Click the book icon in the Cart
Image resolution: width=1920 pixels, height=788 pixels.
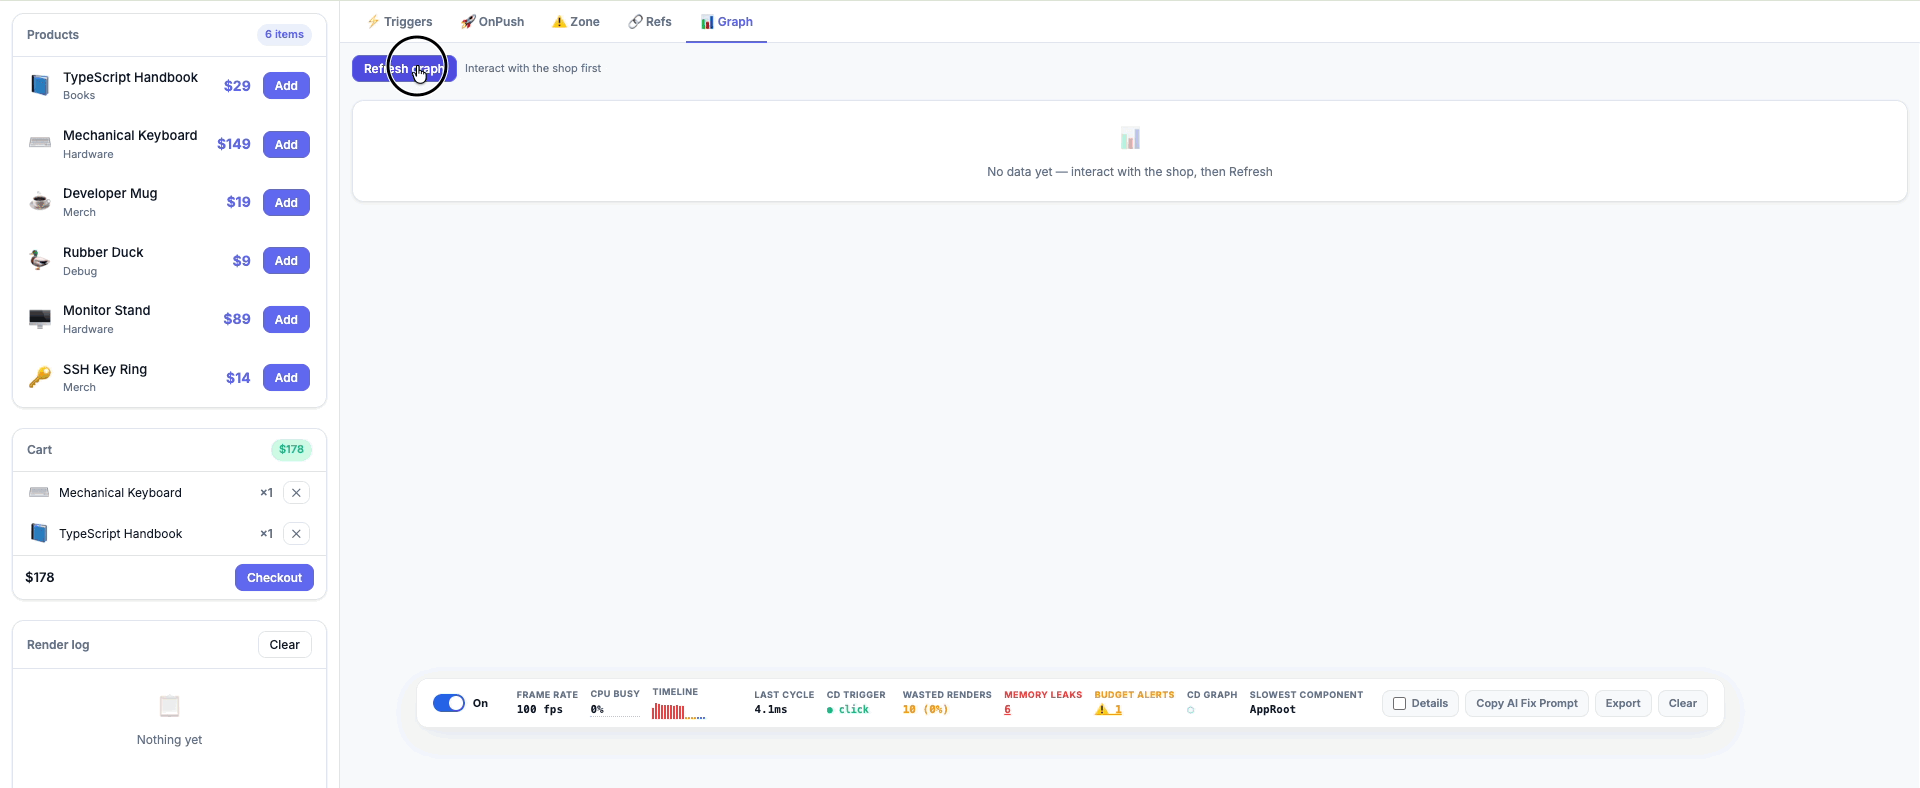39,533
